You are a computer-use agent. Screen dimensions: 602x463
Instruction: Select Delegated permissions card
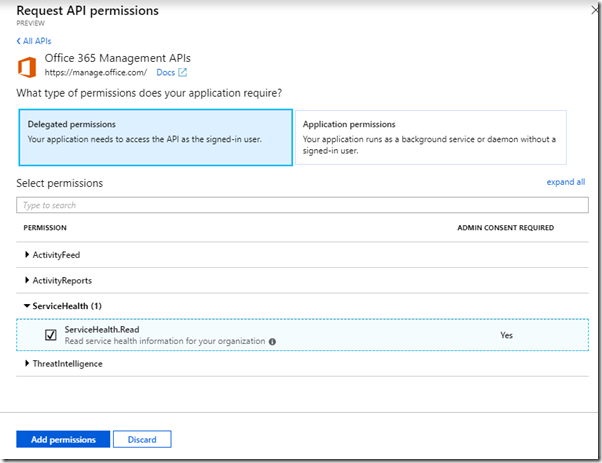(155, 137)
